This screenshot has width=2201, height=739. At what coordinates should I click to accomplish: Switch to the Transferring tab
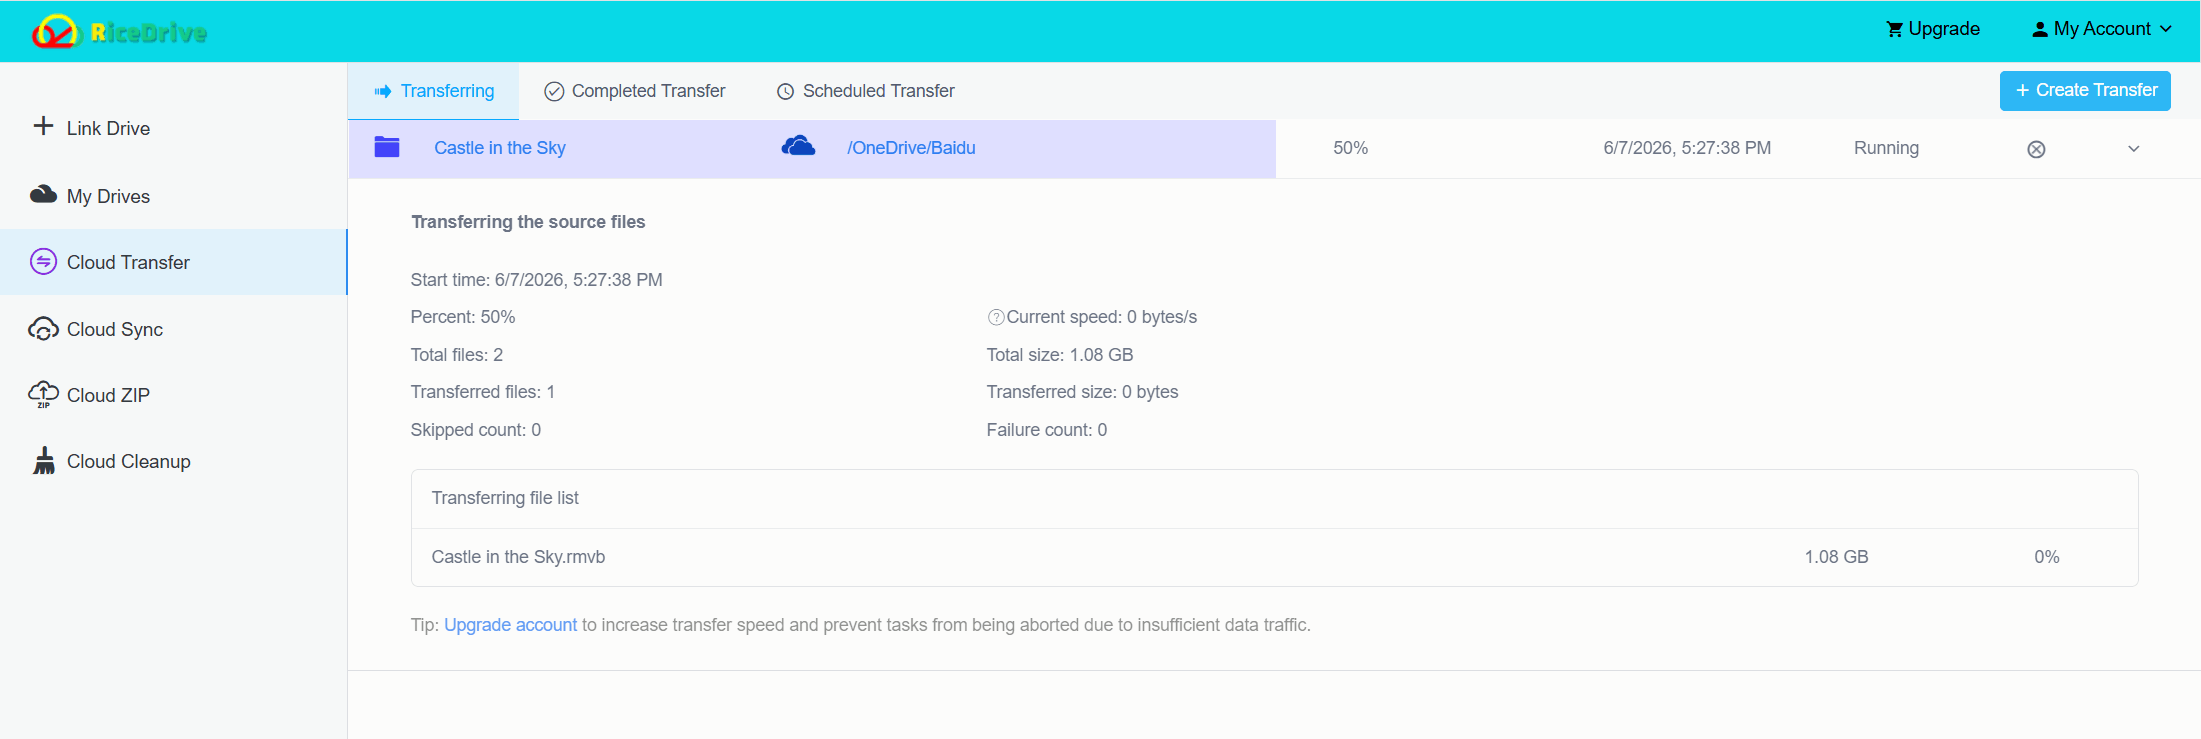coord(433,91)
